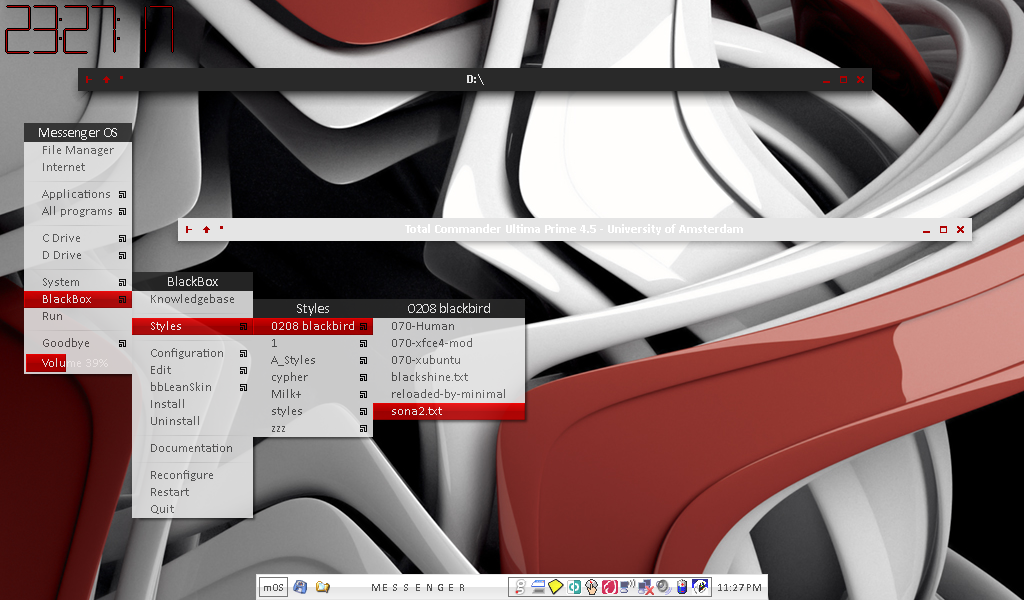This screenshot has width=1024, height=600.
Task: Expand the Applications submenu arrow
Action: click(122, 195)
